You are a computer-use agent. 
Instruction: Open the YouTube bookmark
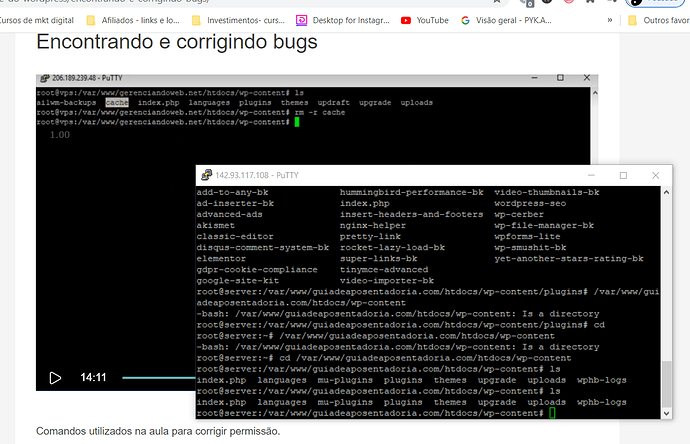[425, 20]
